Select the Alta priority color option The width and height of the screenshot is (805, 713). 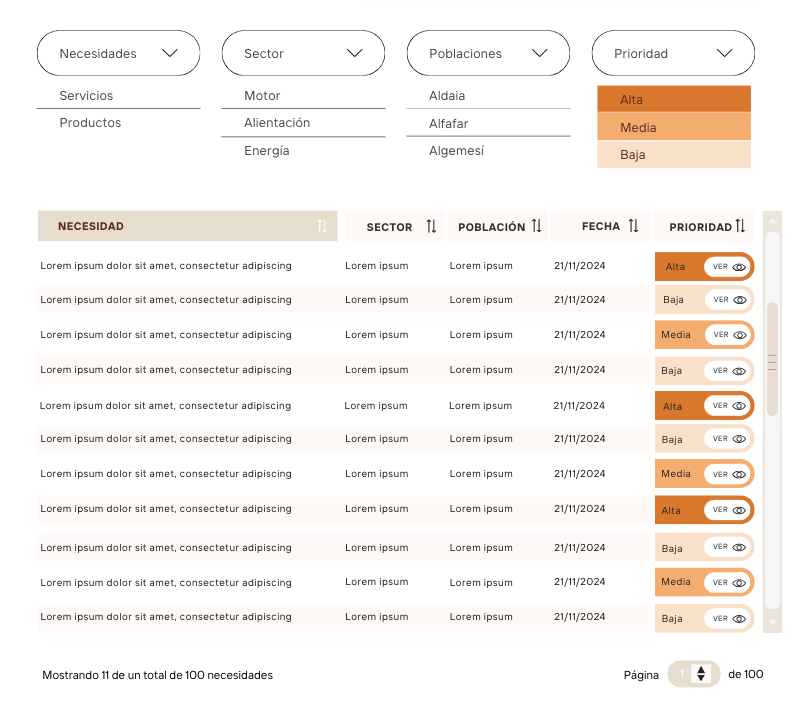click(674, 99)
